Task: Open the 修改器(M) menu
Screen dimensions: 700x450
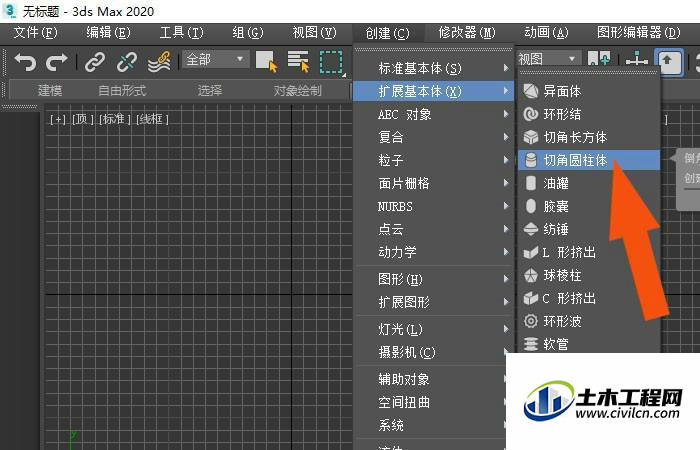Action: tap(467, 33)
